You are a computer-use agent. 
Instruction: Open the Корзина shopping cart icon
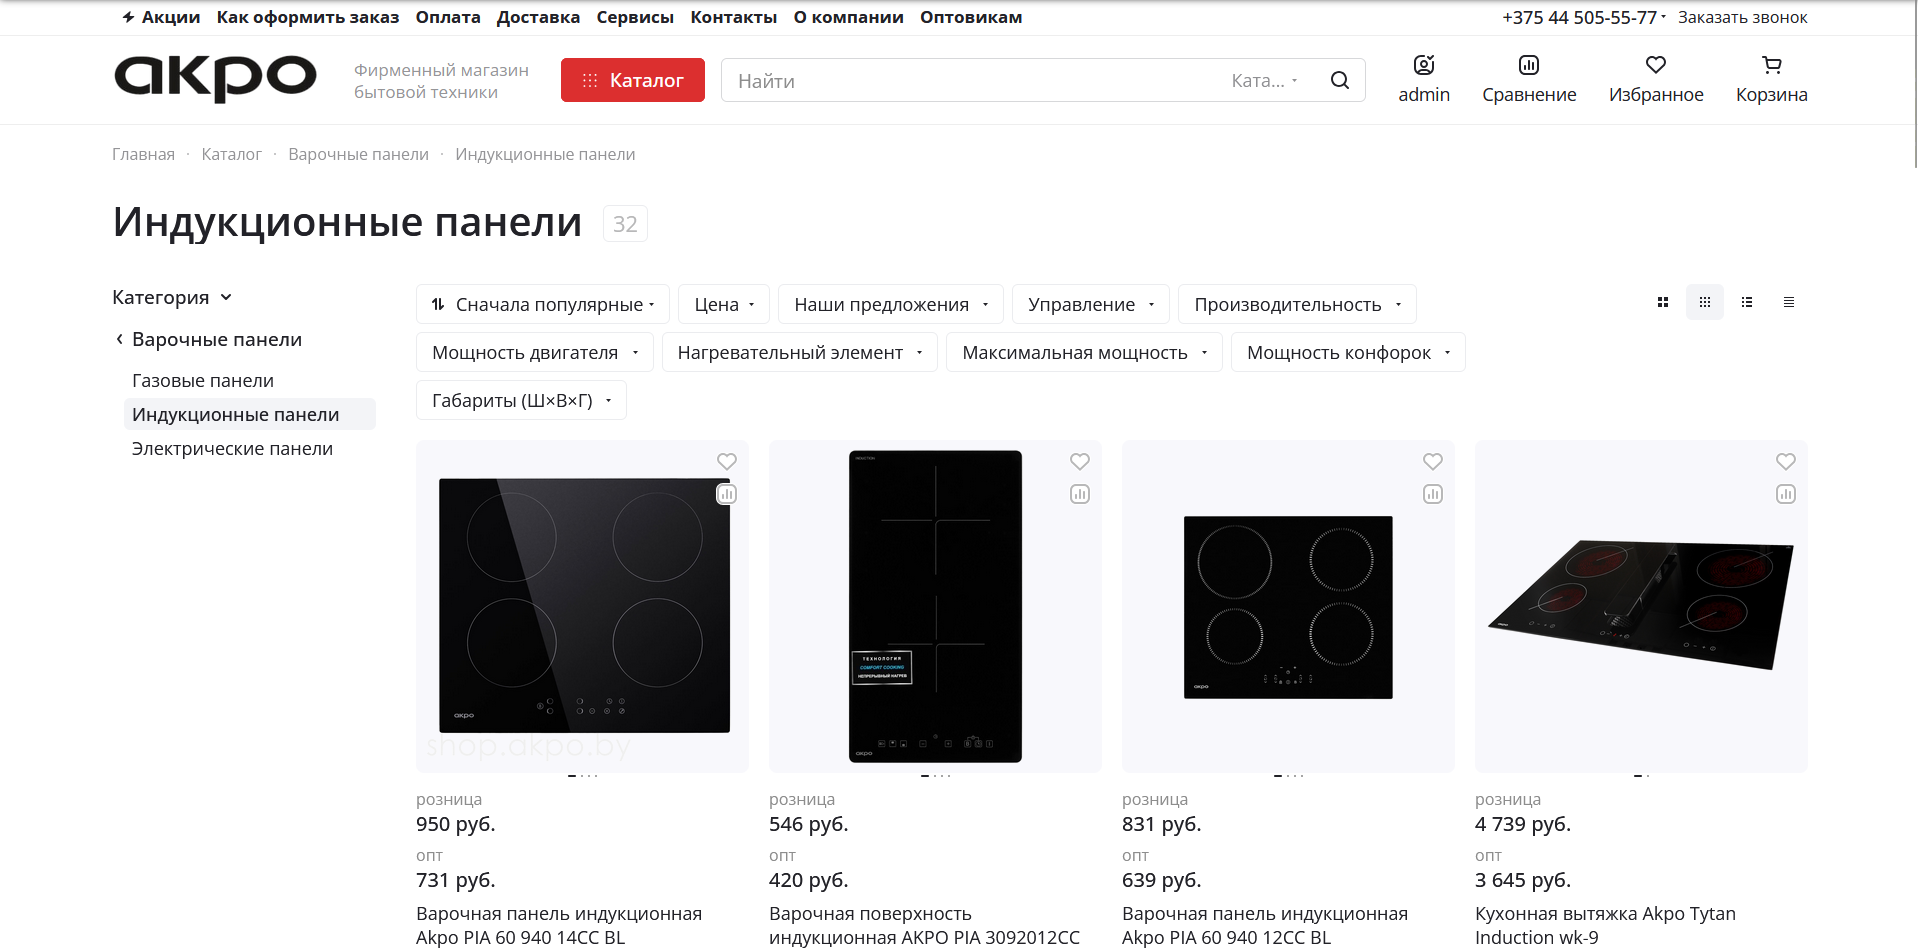point(1771,66)
